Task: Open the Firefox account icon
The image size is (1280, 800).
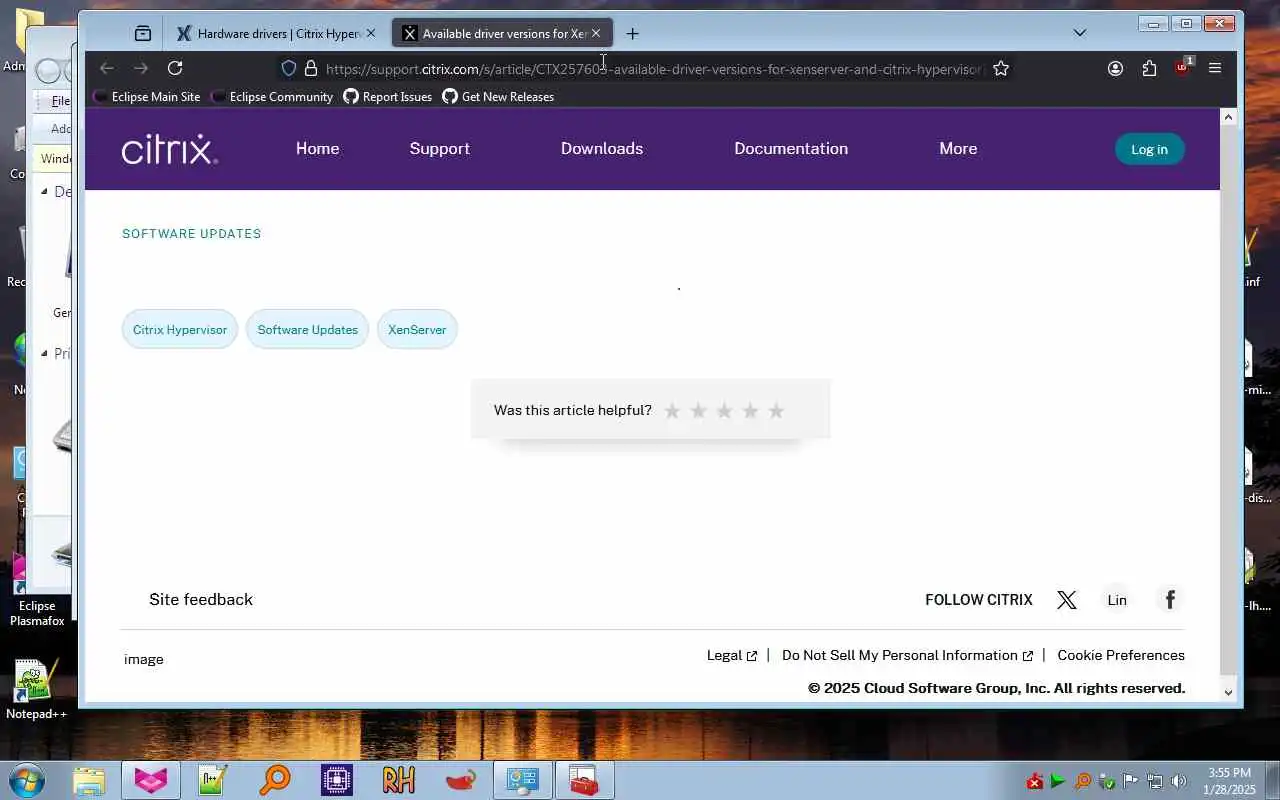Action: (1115, 68)
